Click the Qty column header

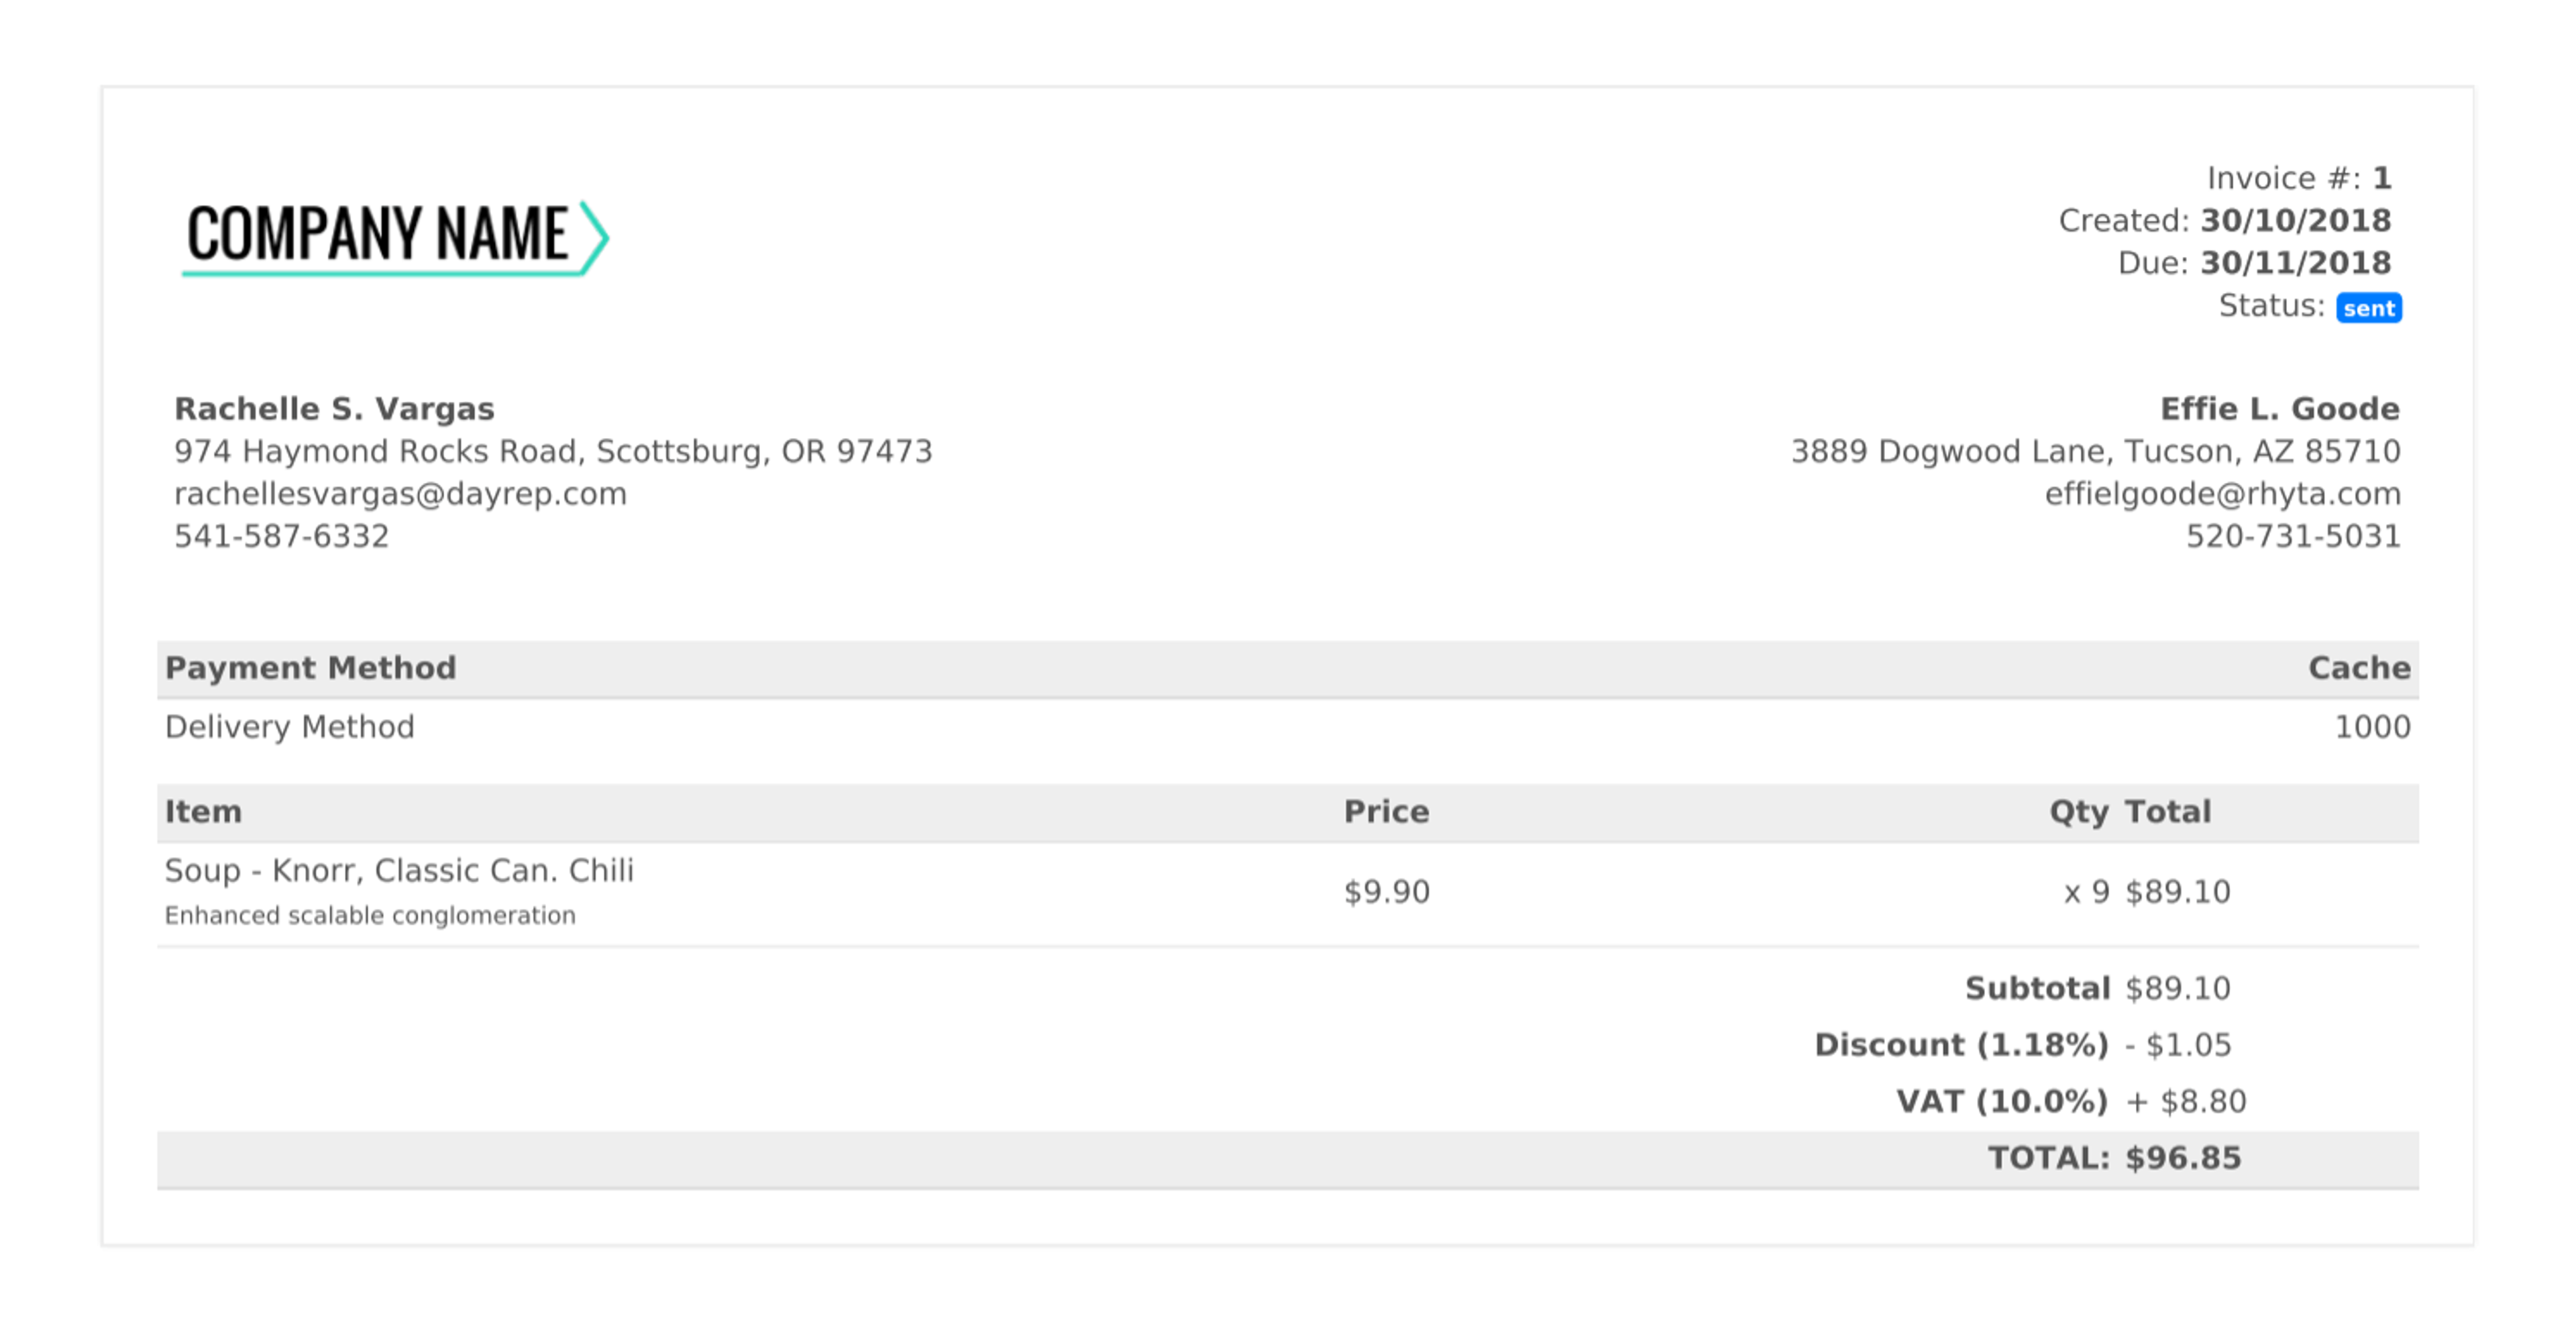click(x=2078, y=812)
